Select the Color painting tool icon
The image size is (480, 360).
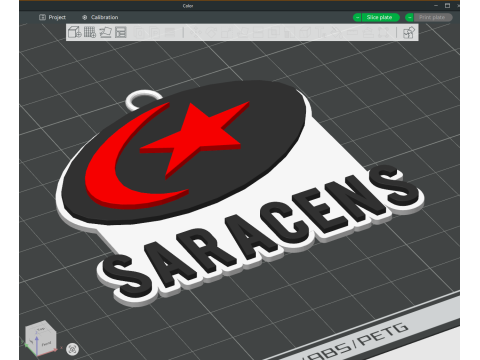[x=337, y=33]
